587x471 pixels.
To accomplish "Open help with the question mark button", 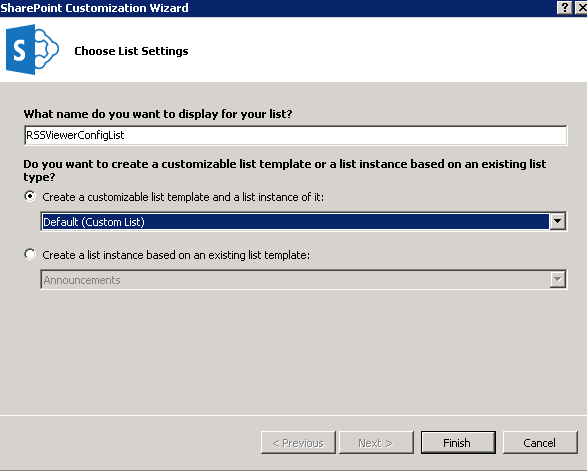I will (565, 7).
